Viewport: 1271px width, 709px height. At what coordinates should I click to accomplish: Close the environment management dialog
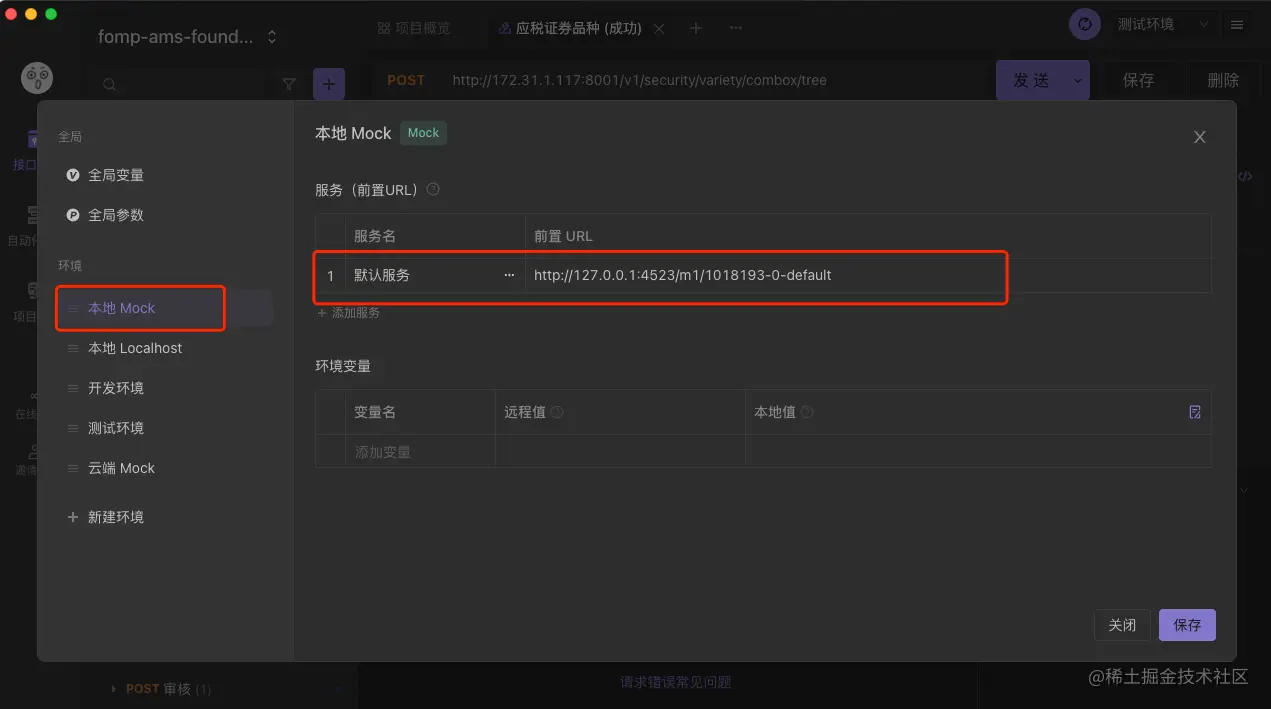[x=1200, y=137]
